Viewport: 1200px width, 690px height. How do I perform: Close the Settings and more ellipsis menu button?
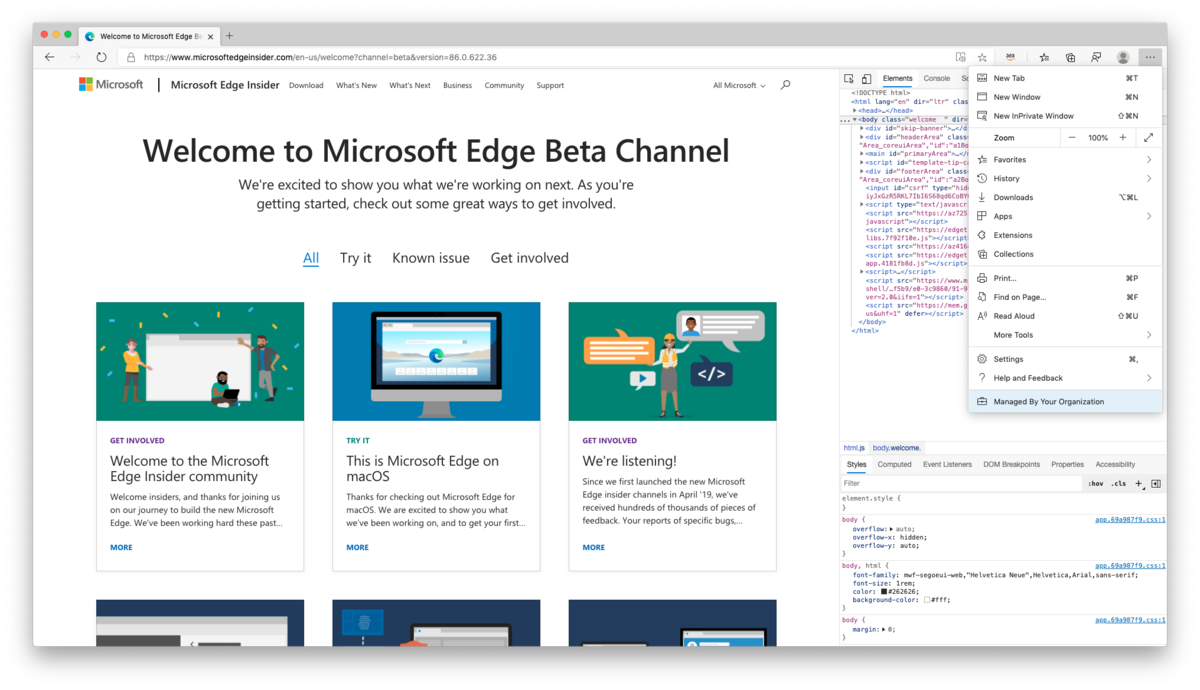tap(1150, 57)
